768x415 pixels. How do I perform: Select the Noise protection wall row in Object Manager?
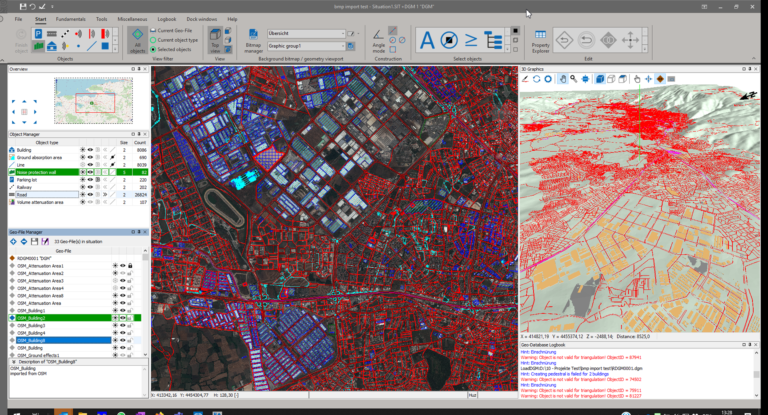tap(78, 172)
